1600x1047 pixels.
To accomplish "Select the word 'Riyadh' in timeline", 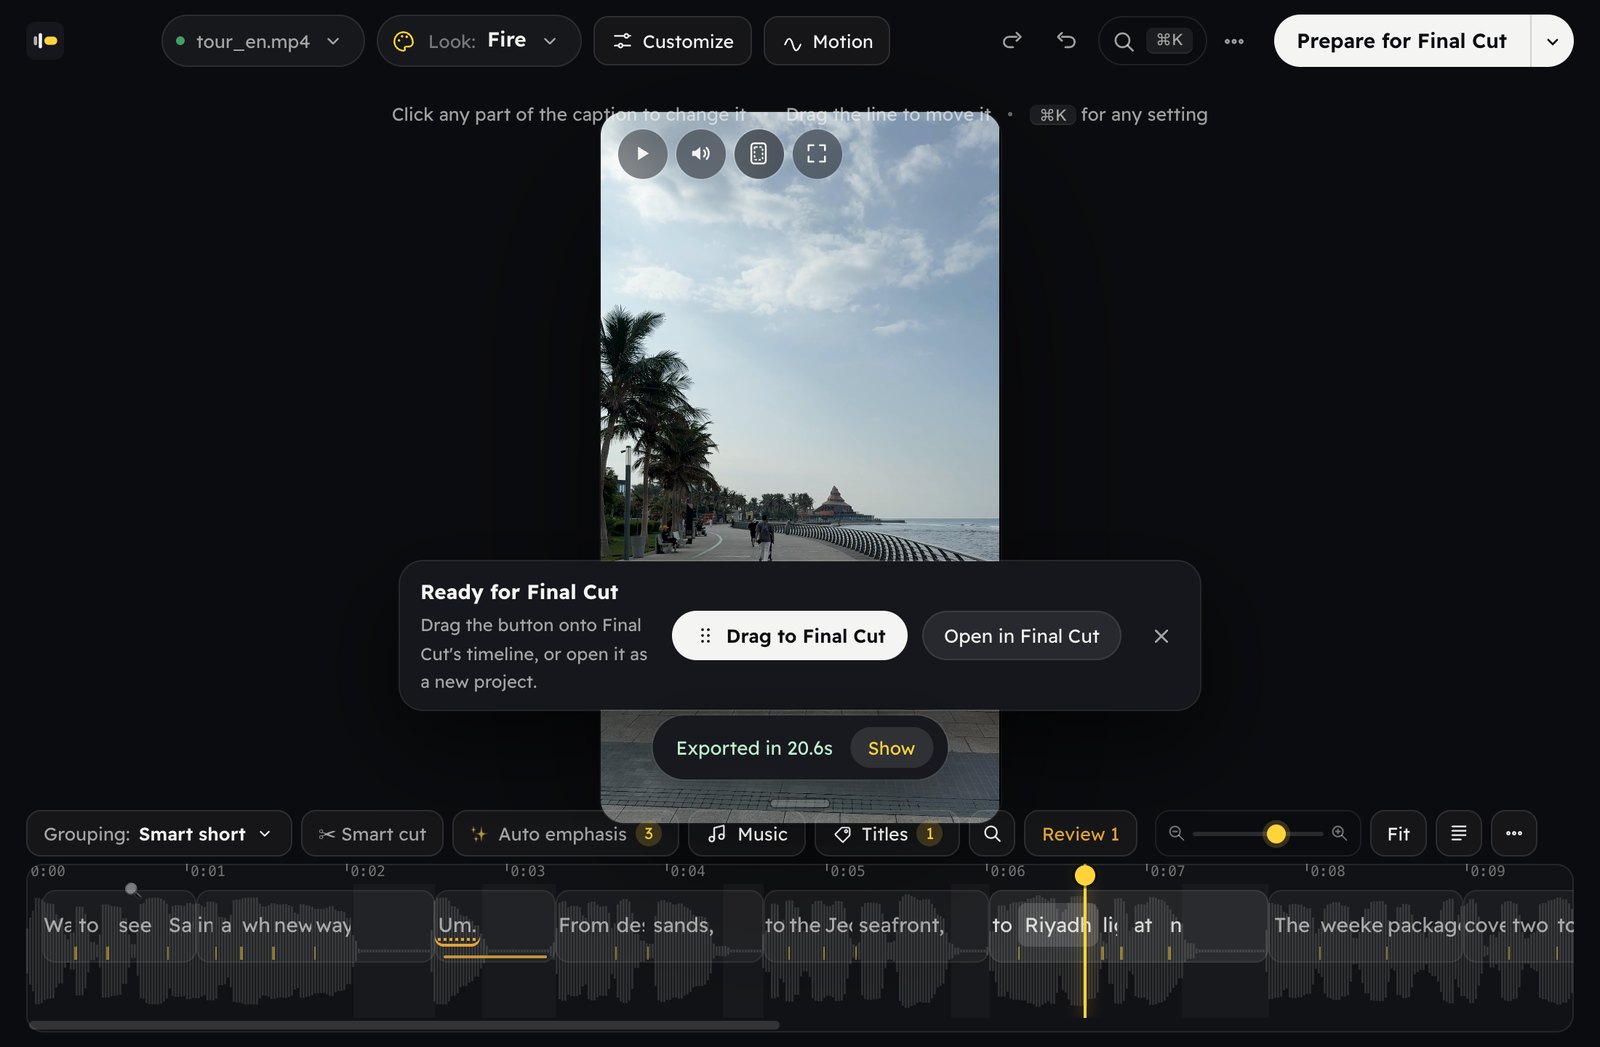I will (1057, 926).
